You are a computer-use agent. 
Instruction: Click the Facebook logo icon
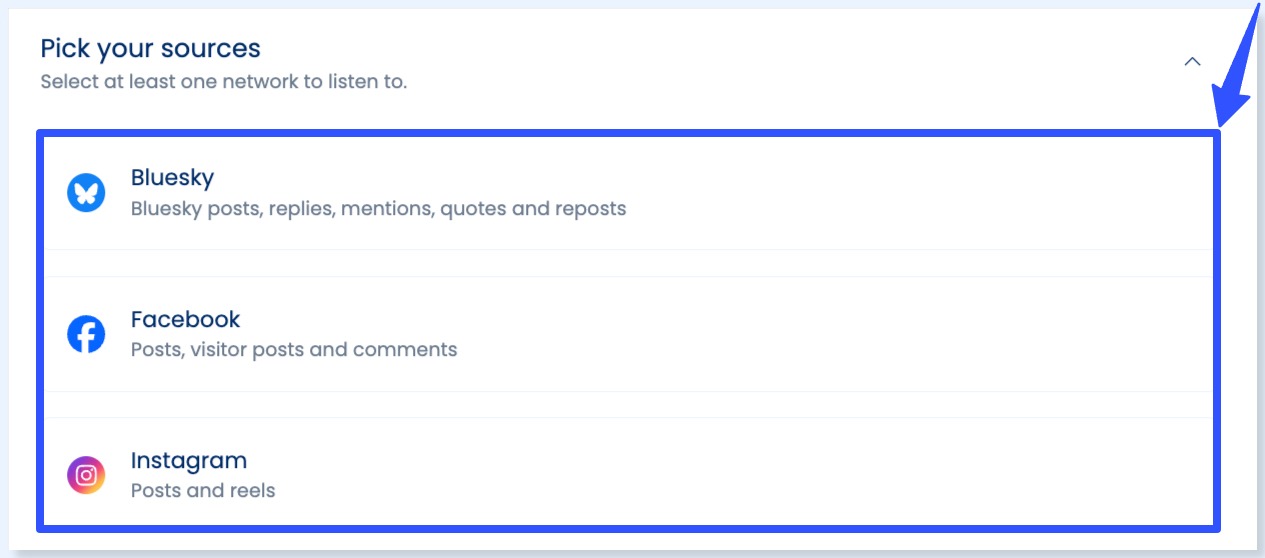[x=86, y=334]
